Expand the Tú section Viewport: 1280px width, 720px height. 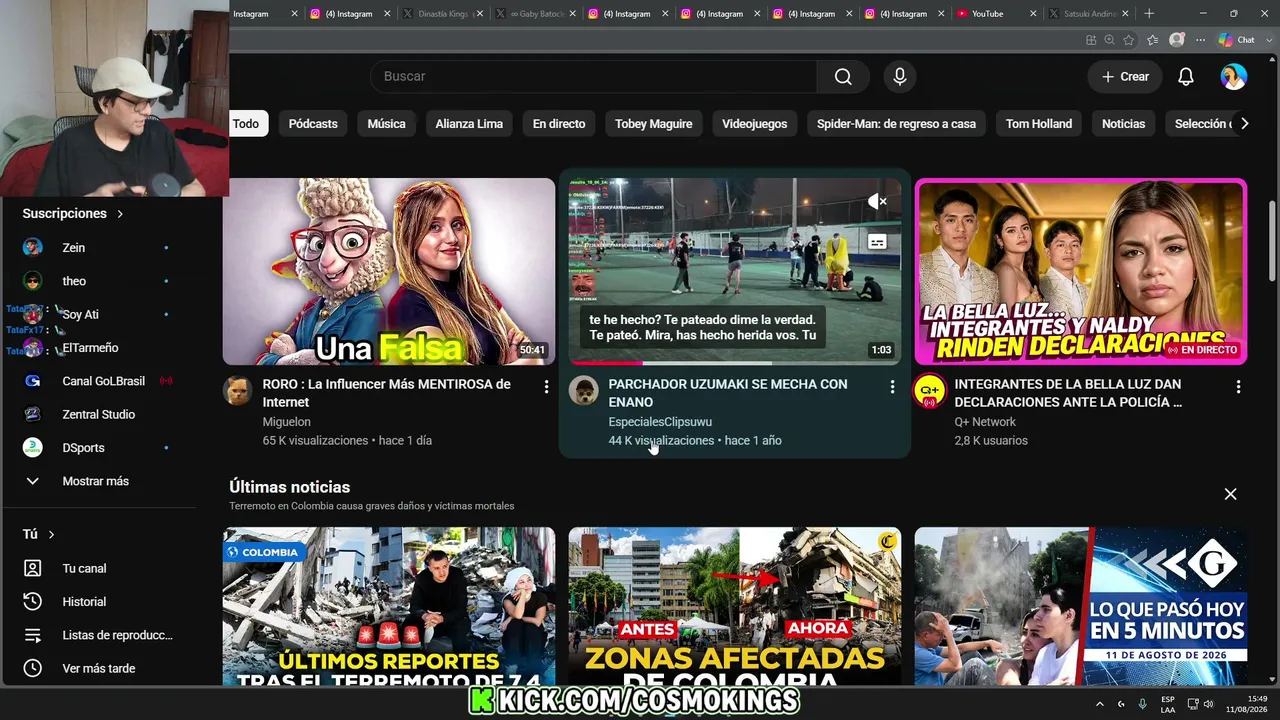pyautogui.click(x=38, y=535)
